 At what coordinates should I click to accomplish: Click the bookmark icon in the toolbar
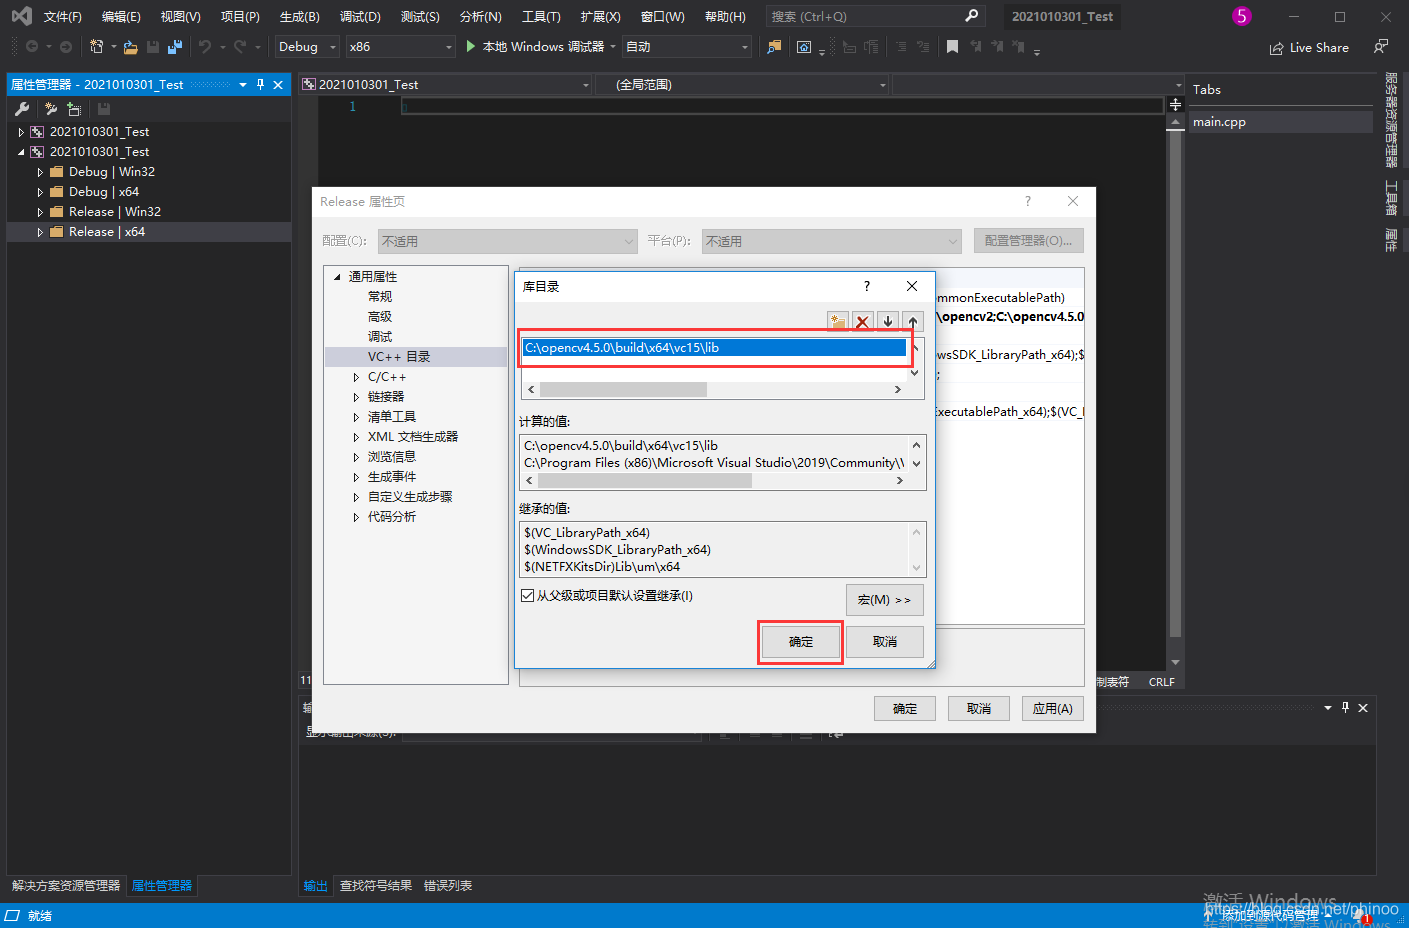[952, 47]
